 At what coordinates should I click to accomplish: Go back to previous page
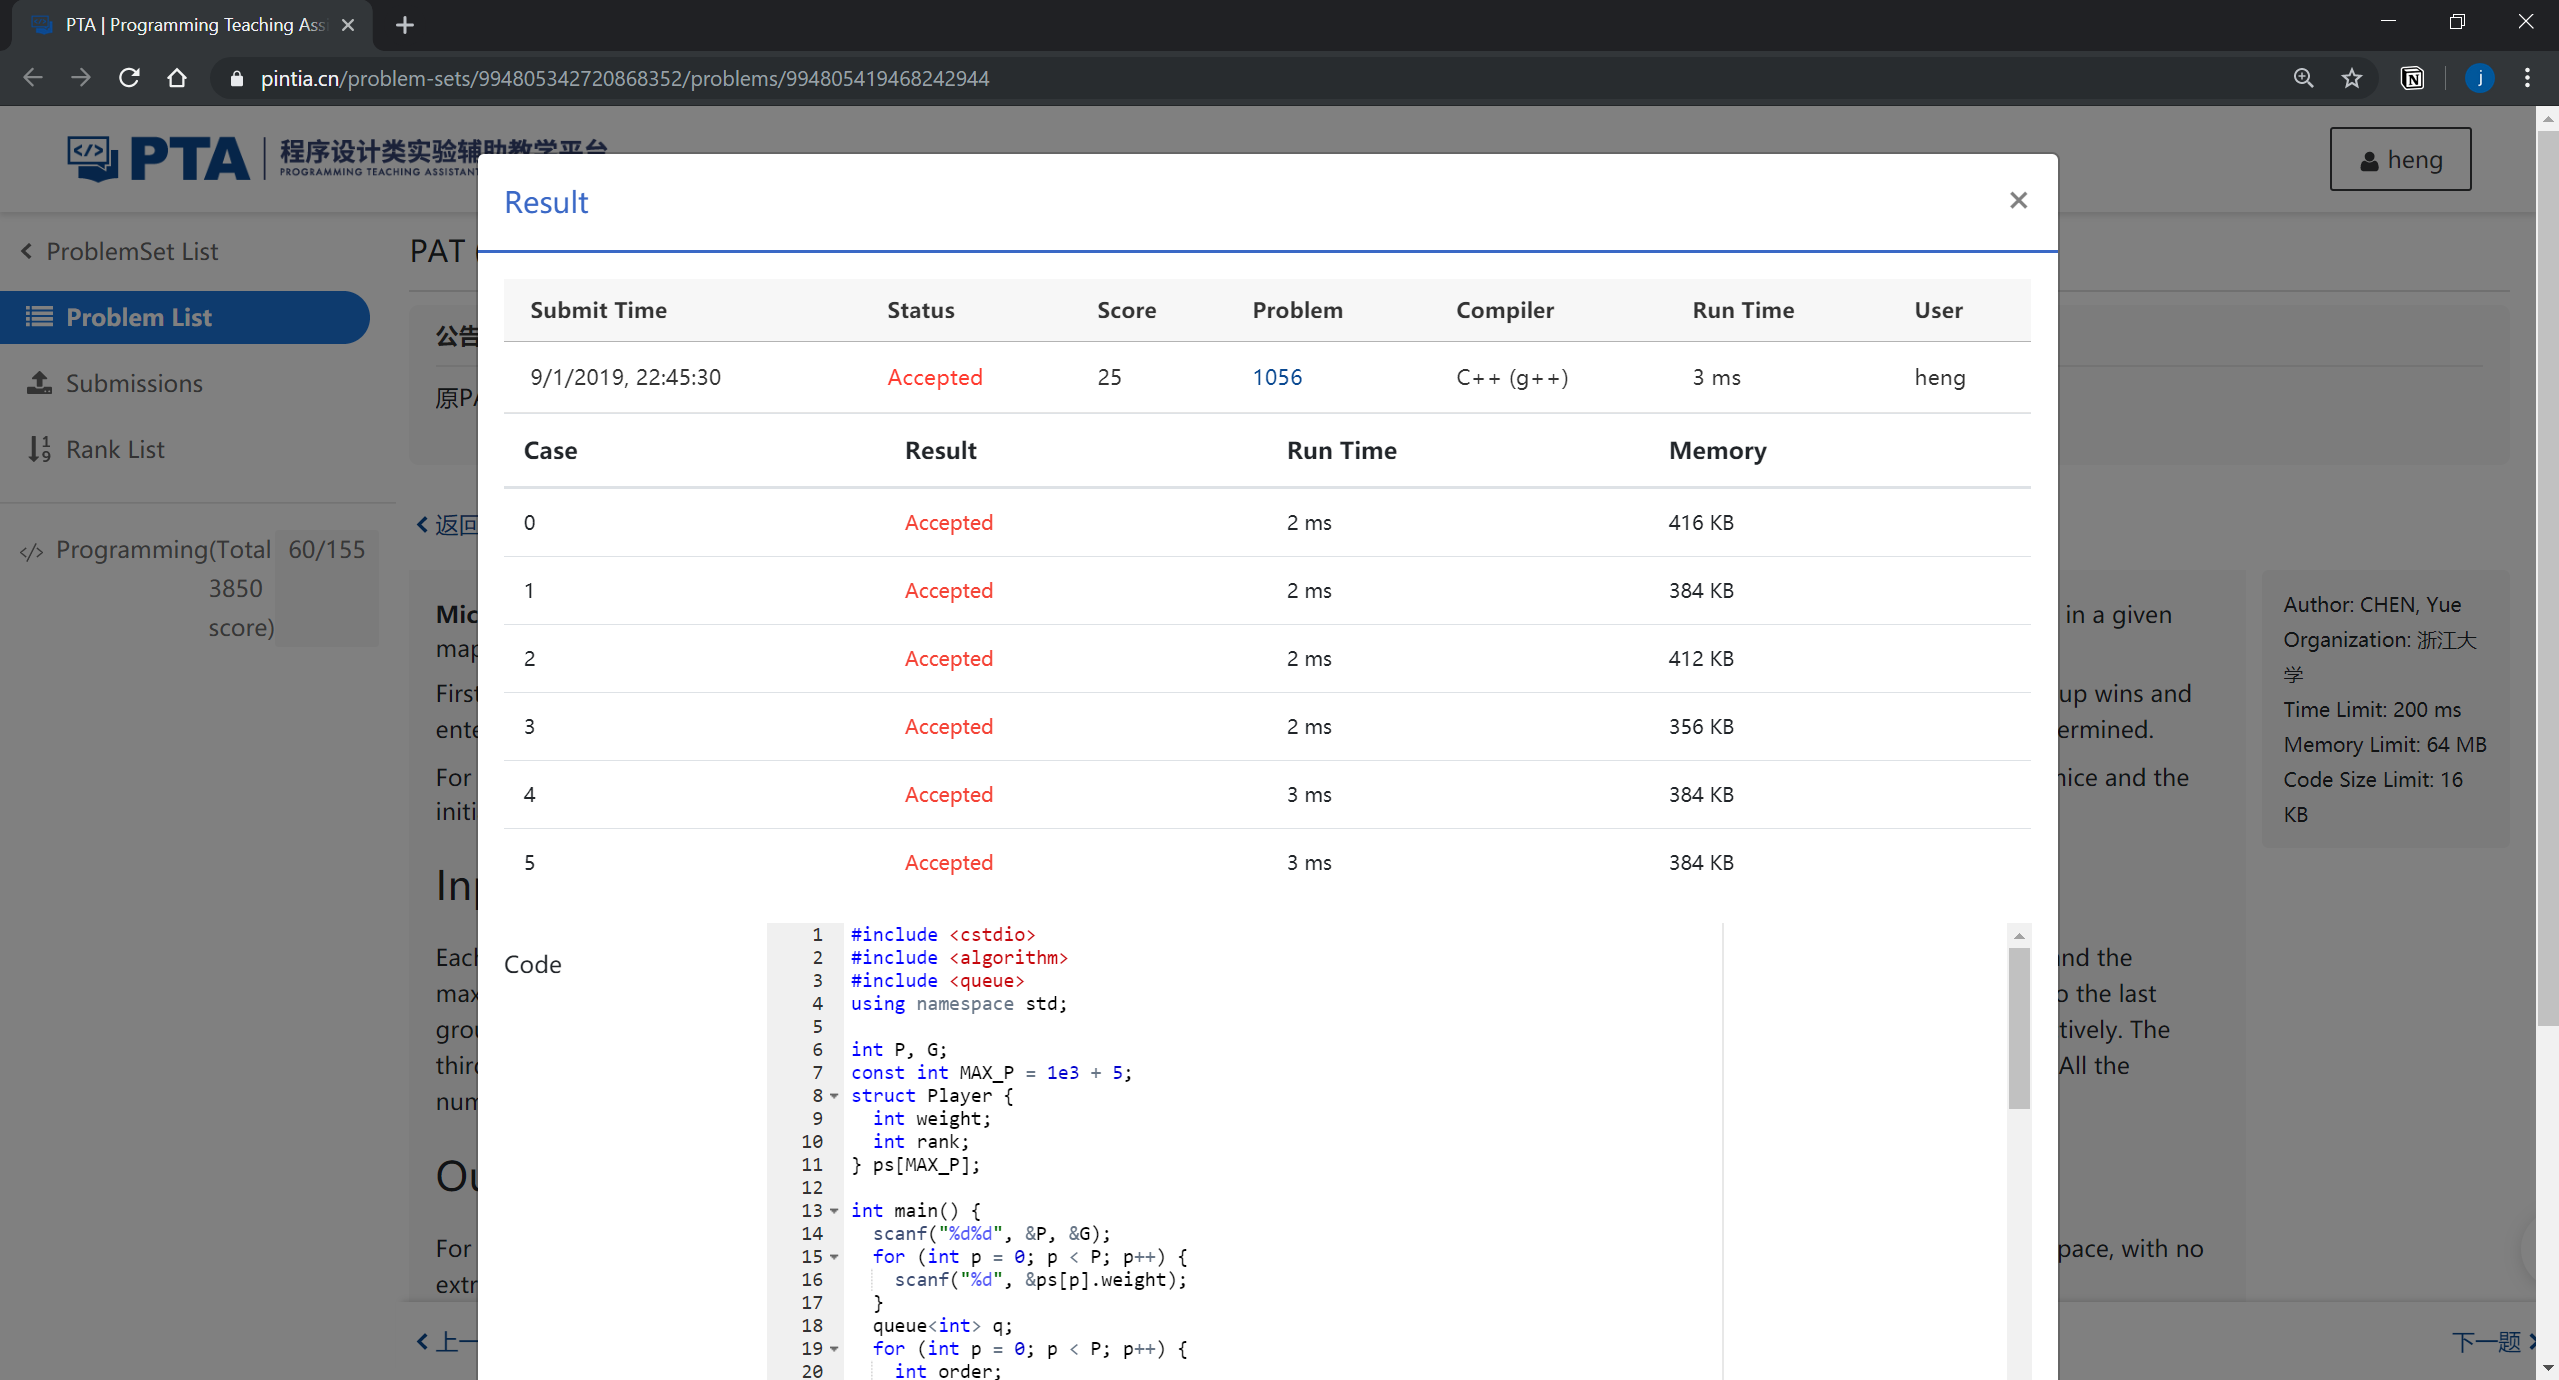click(33, 78)
